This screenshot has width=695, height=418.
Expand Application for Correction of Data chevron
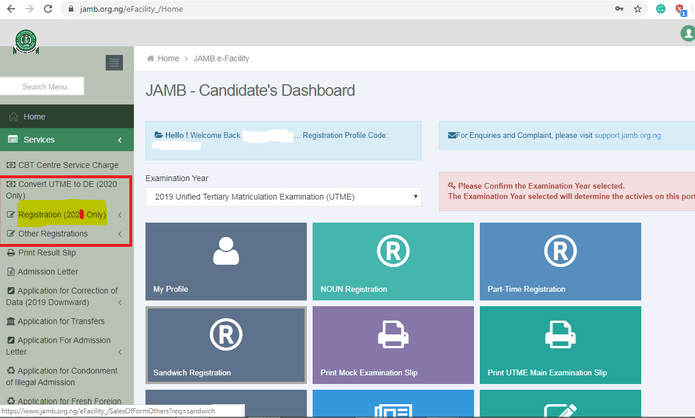pos(120,303)
